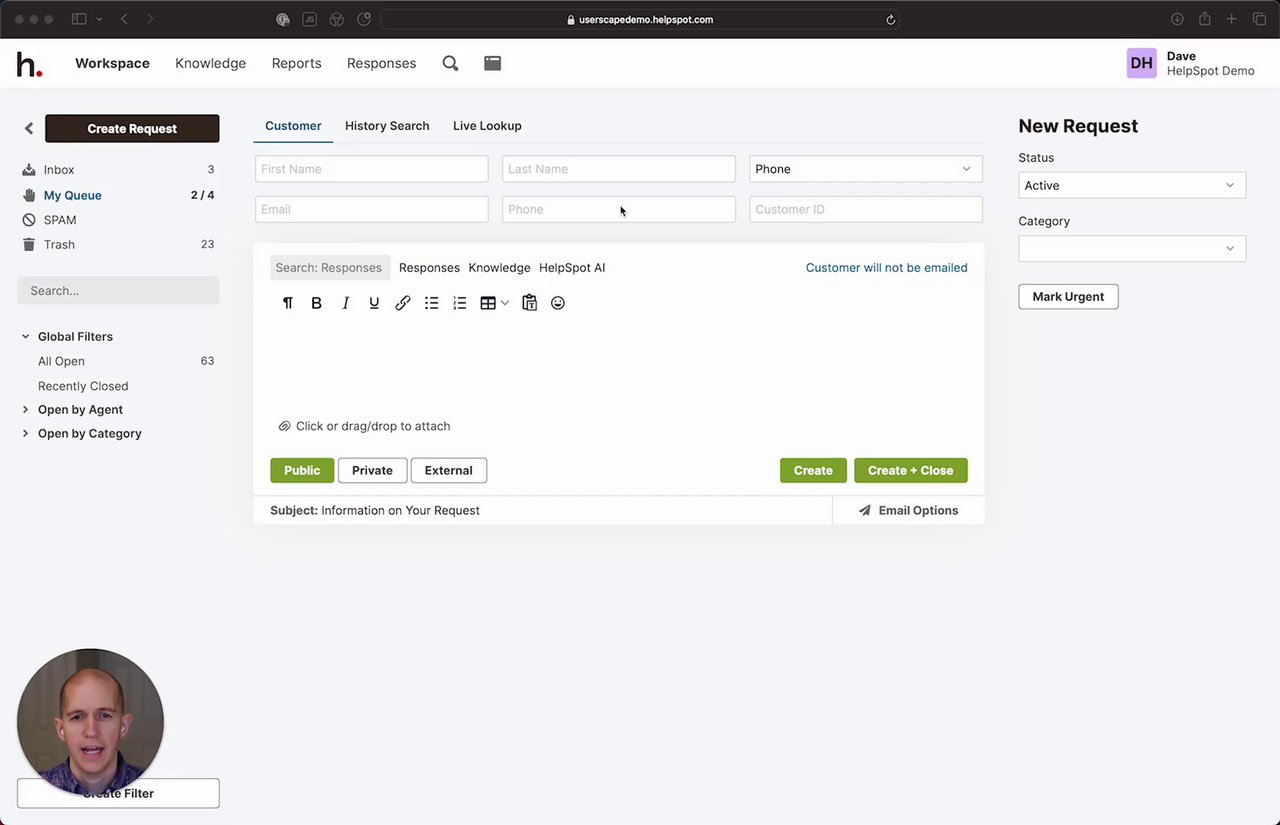Switch to the History Search tab
1280x825 pixels.
click(x=387, y=126)
